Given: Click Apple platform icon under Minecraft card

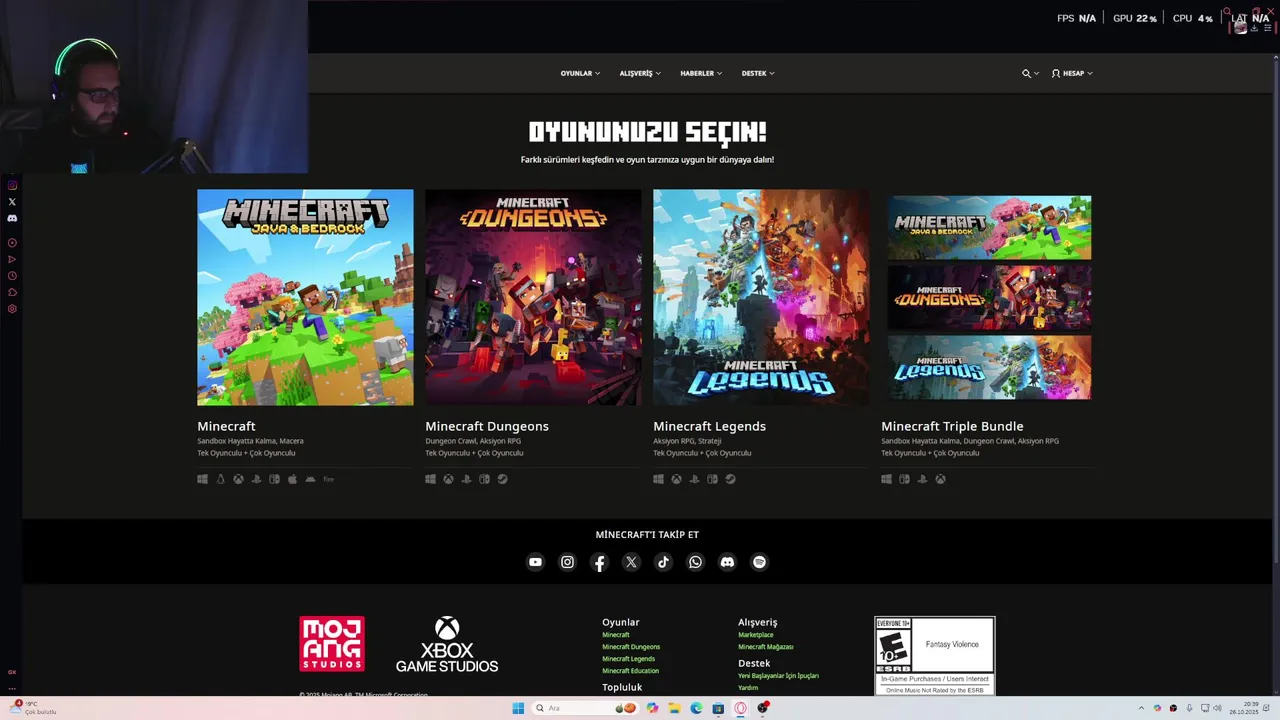Looking at the screenshot, I should (292, 479).
